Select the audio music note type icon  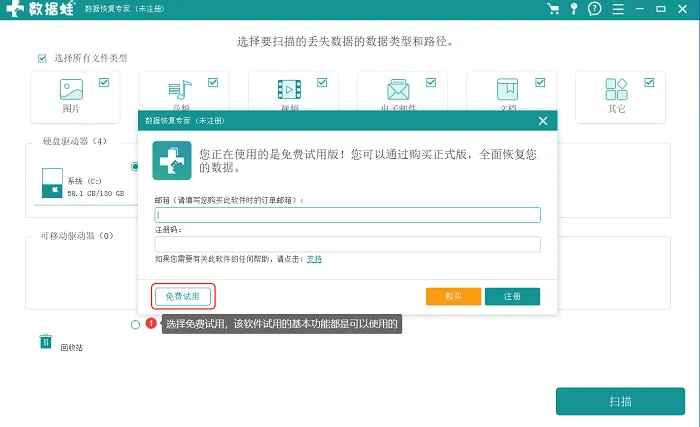tap(180, 90)
